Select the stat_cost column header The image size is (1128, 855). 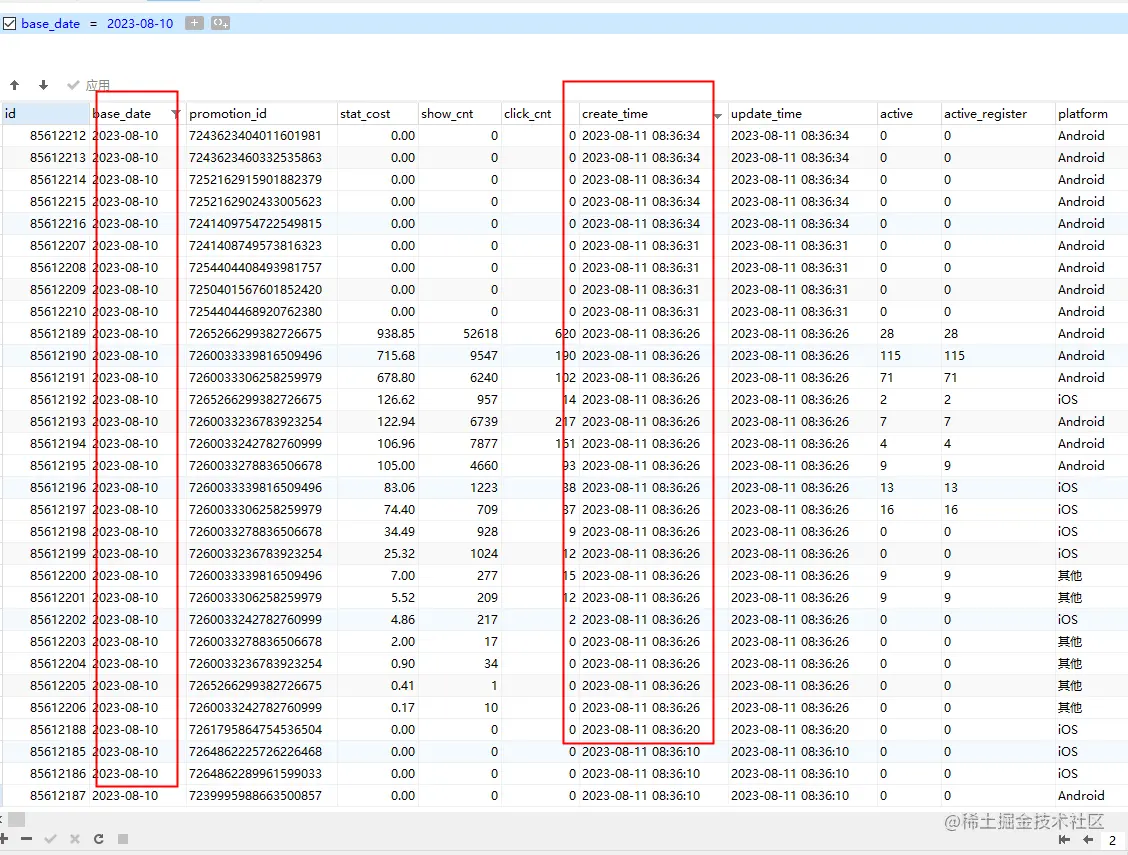tap(378, 114)
